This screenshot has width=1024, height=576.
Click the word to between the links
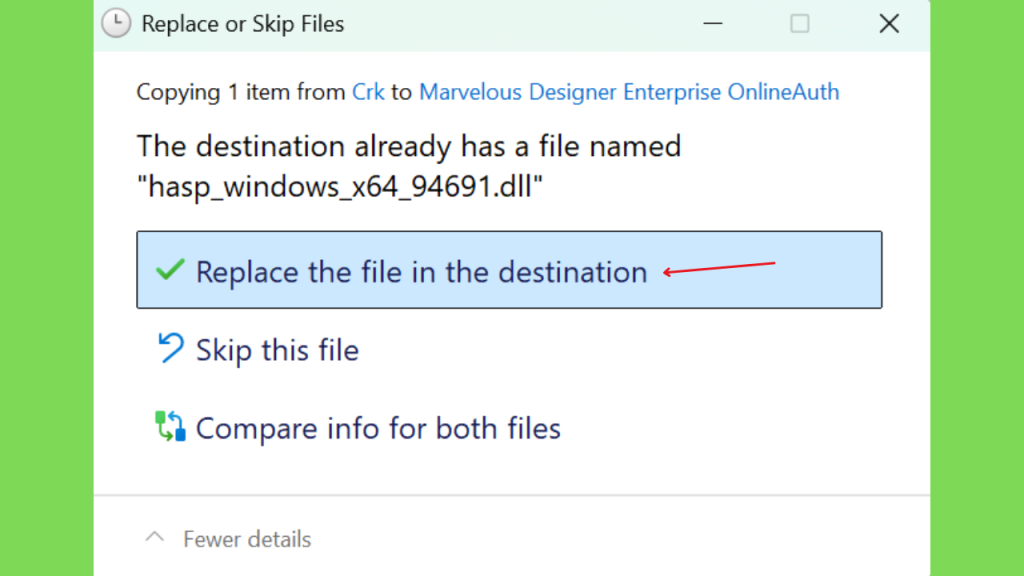(x=402, y=92)
